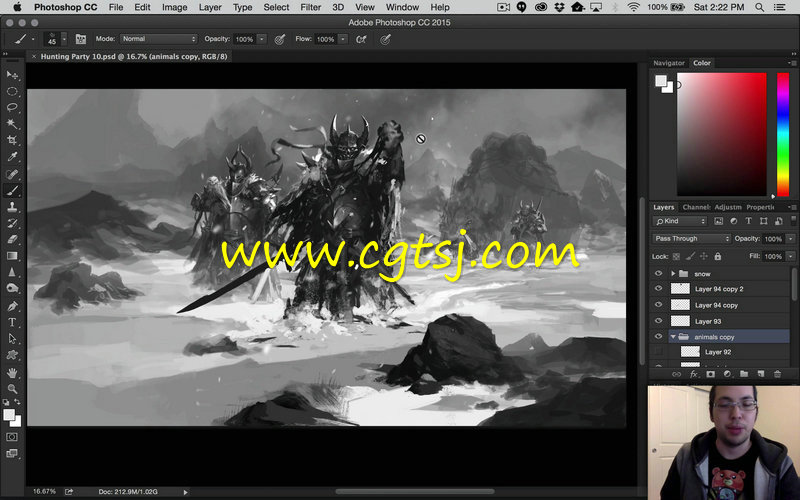Select the Lasso tool
The width and height of the screenshot is (800, 500).
12,108
